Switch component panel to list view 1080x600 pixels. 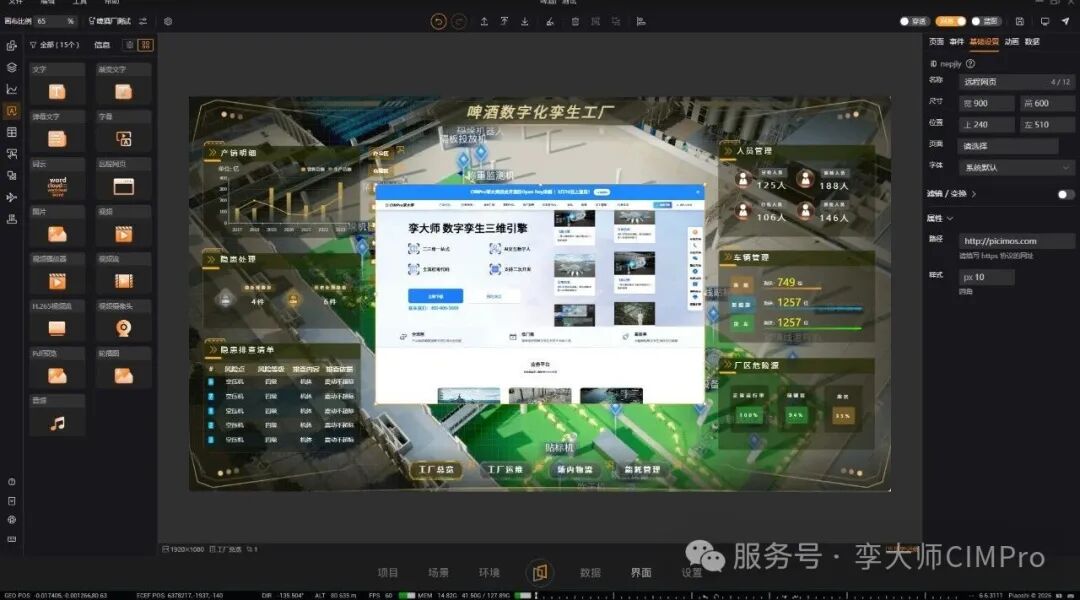coord(129,45)
